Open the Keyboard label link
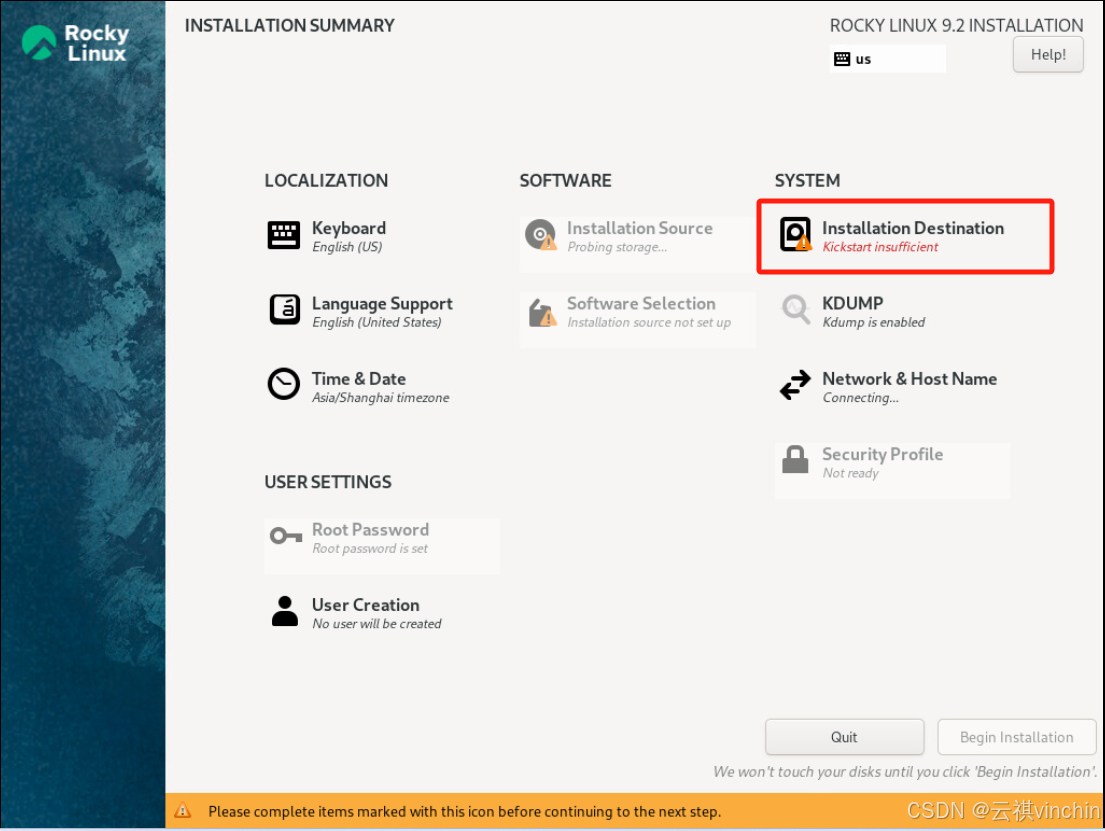 pyautogui.click(x=349, y=228)
